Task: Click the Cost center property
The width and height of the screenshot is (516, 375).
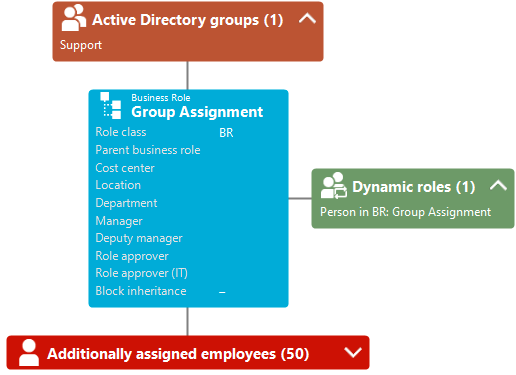Action: (x=125, y=168)
